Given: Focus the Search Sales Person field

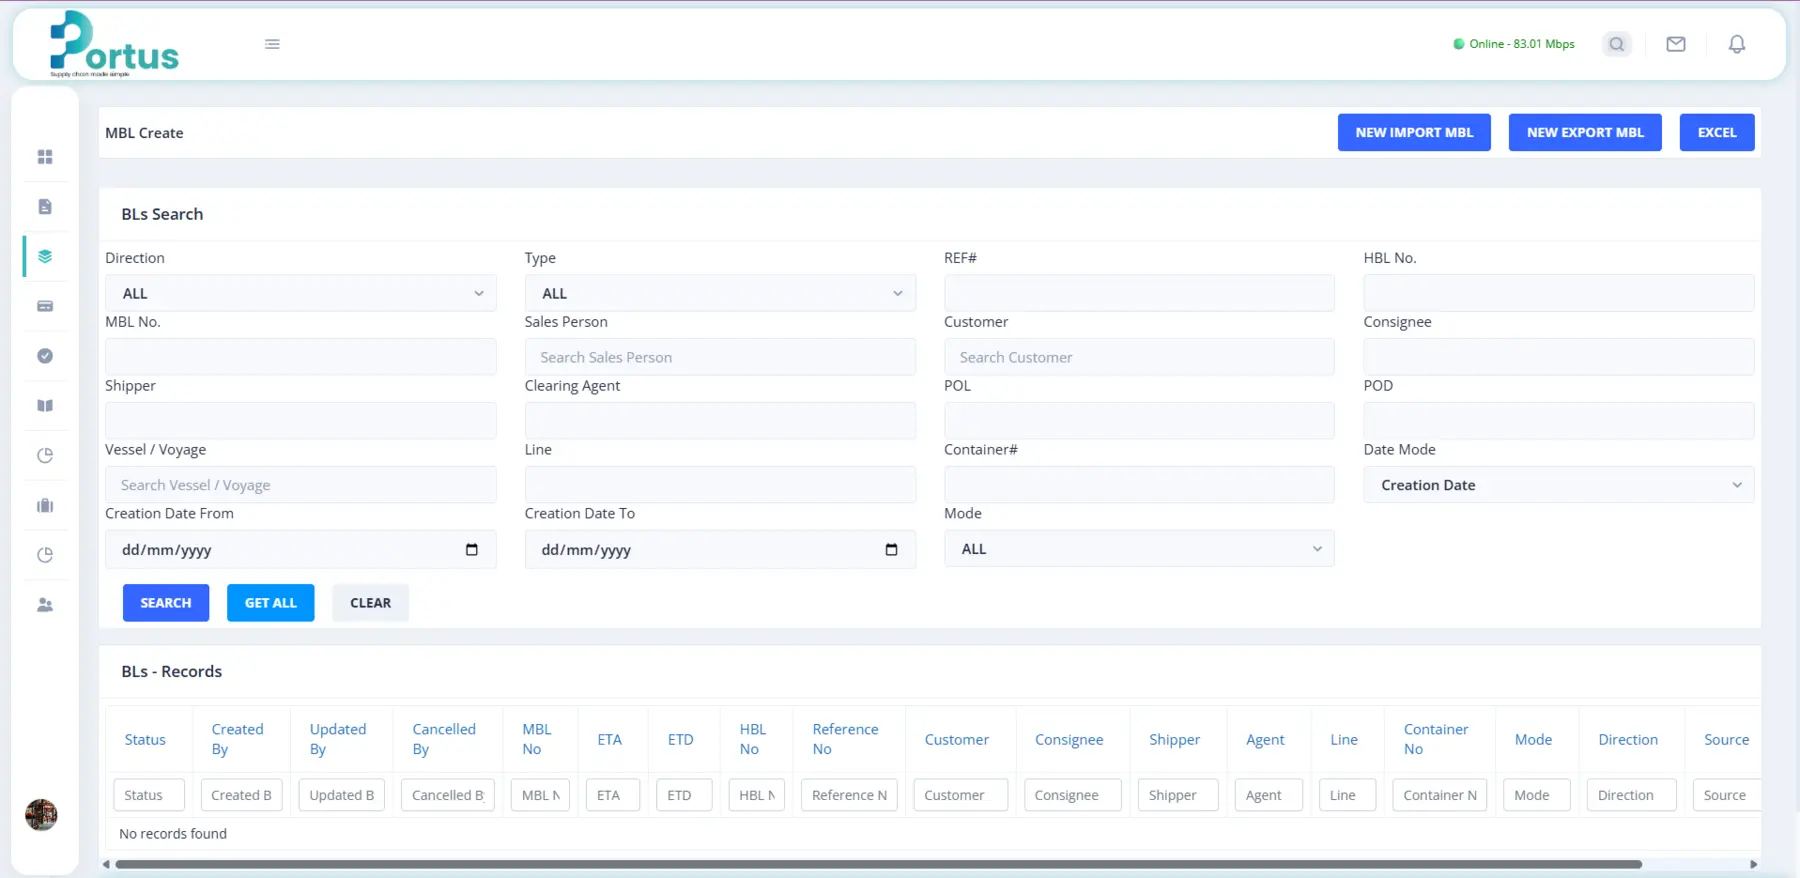Looking at the screenshot, I should (720, 357).
